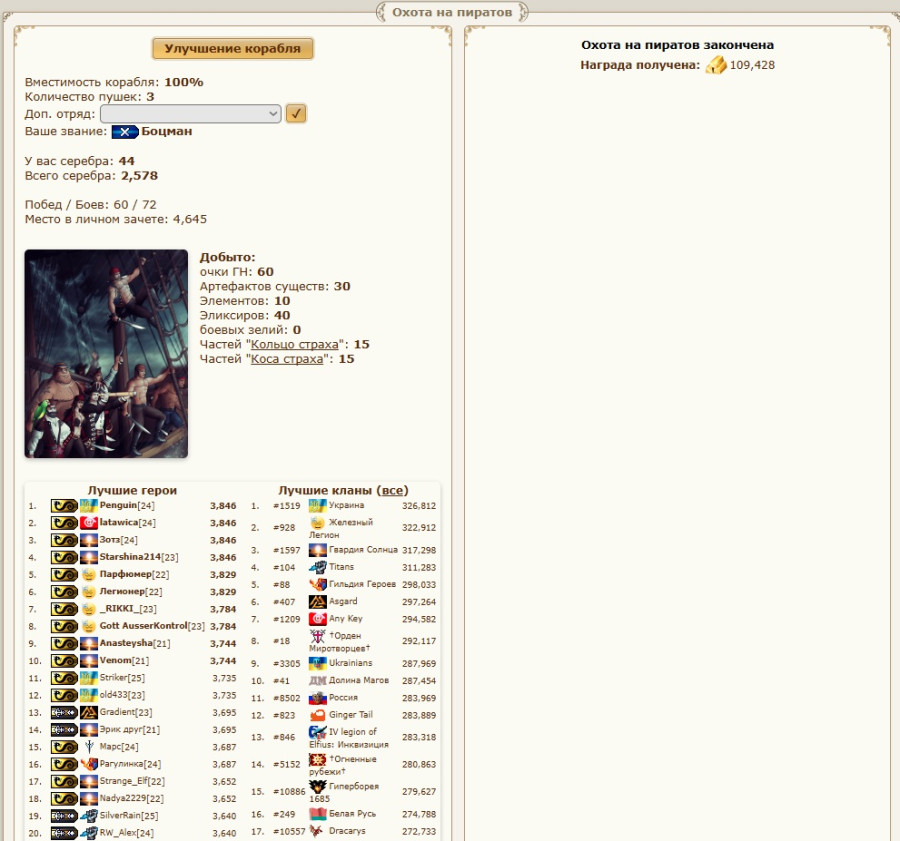Confirm squad selection with checkmark button
Image resolution: width=900 pixels, height=841 pixels.
(x=296, y=114)
